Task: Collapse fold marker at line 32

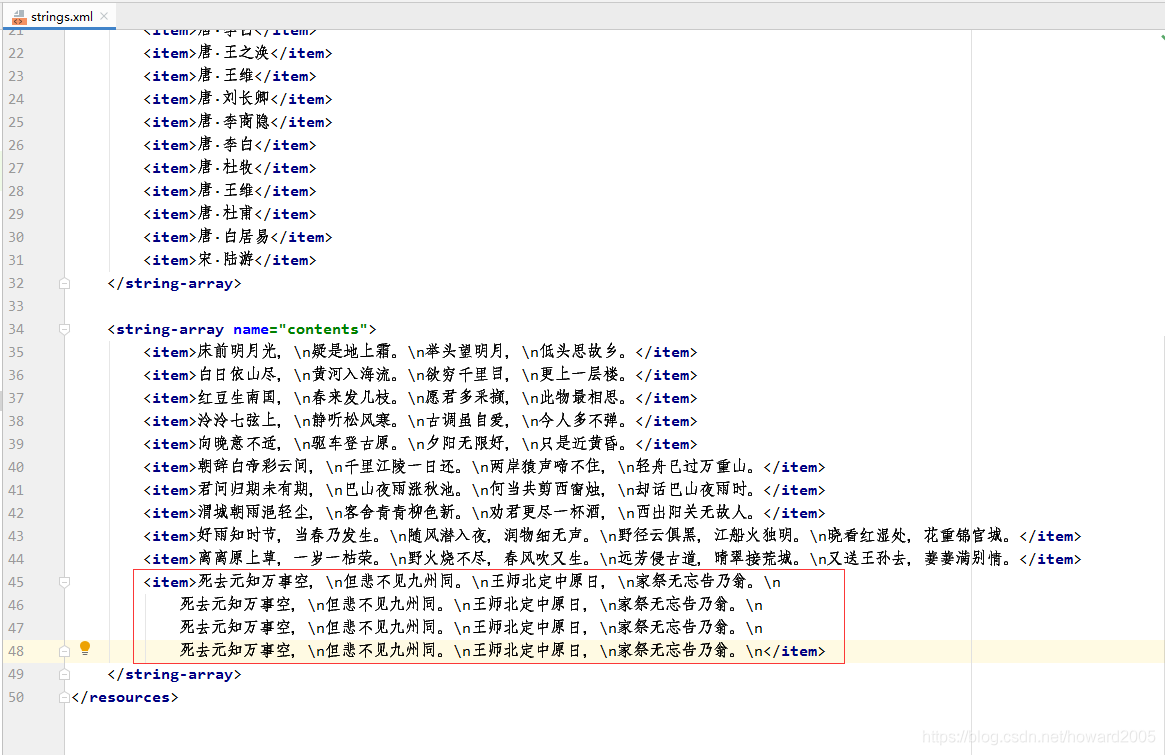Action: tap(65, 283)
